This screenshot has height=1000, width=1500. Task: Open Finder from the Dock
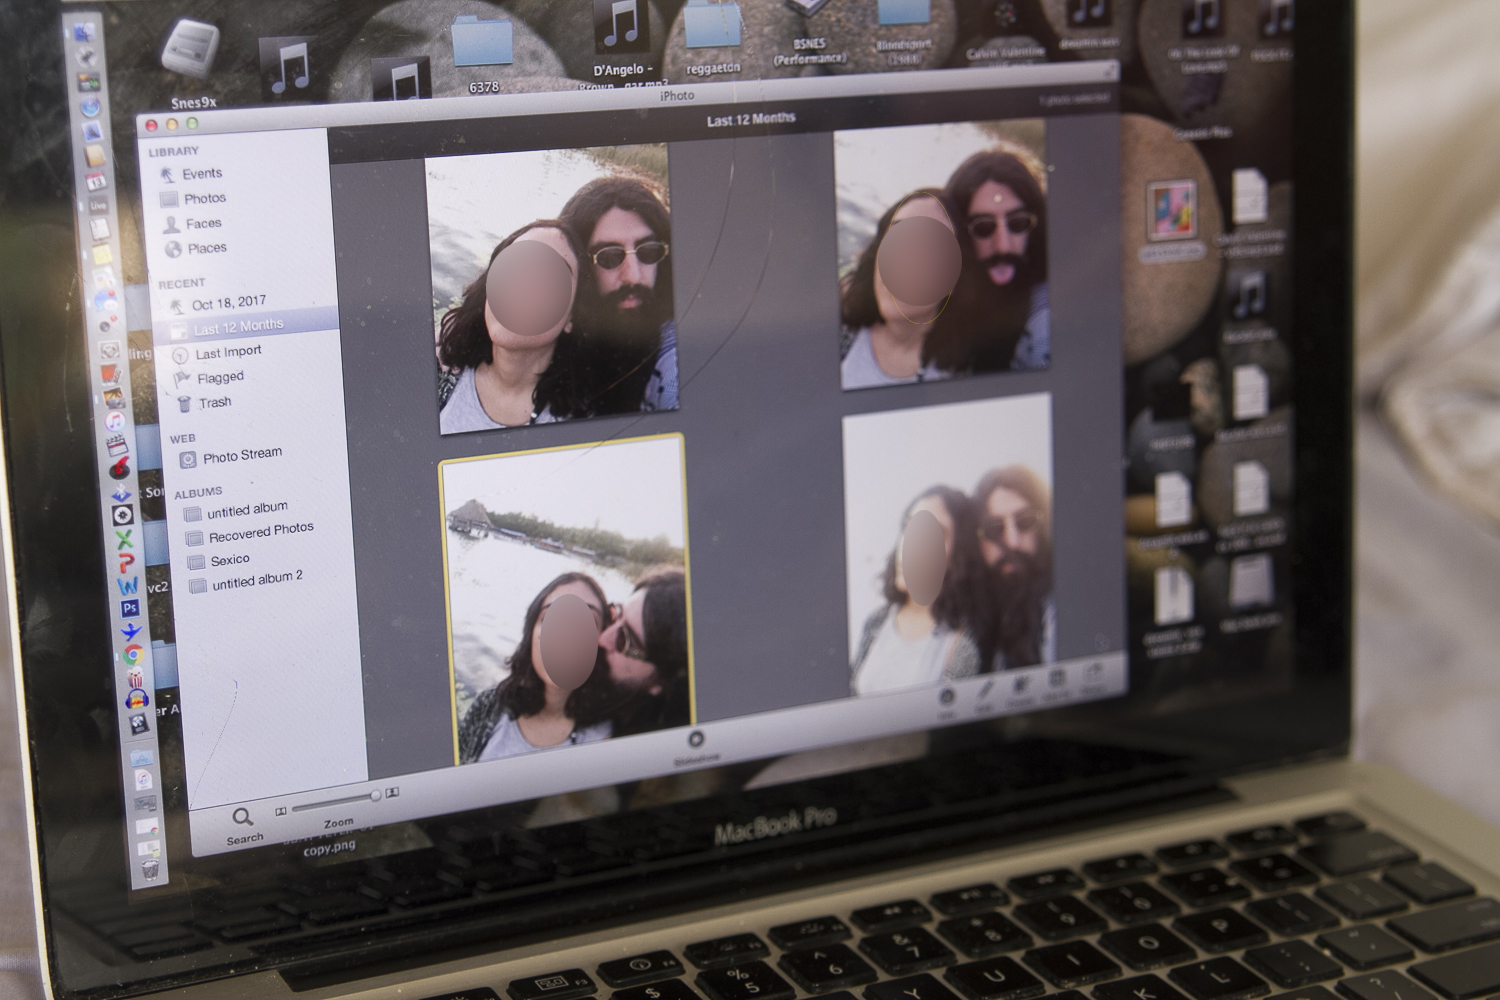[84, 33]
